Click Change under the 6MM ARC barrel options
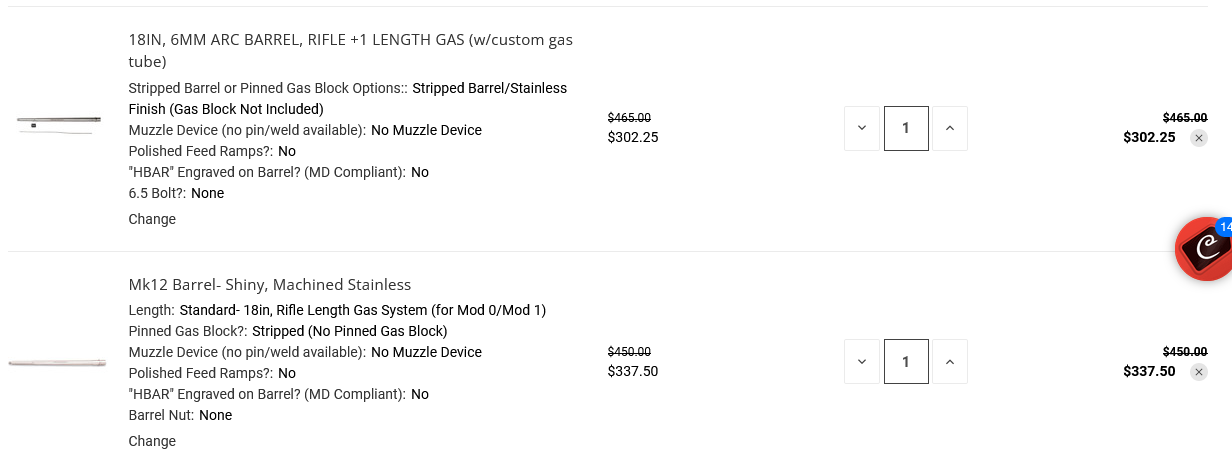Viewport: 1232px width, 464px height. click(x=152, y=219)
